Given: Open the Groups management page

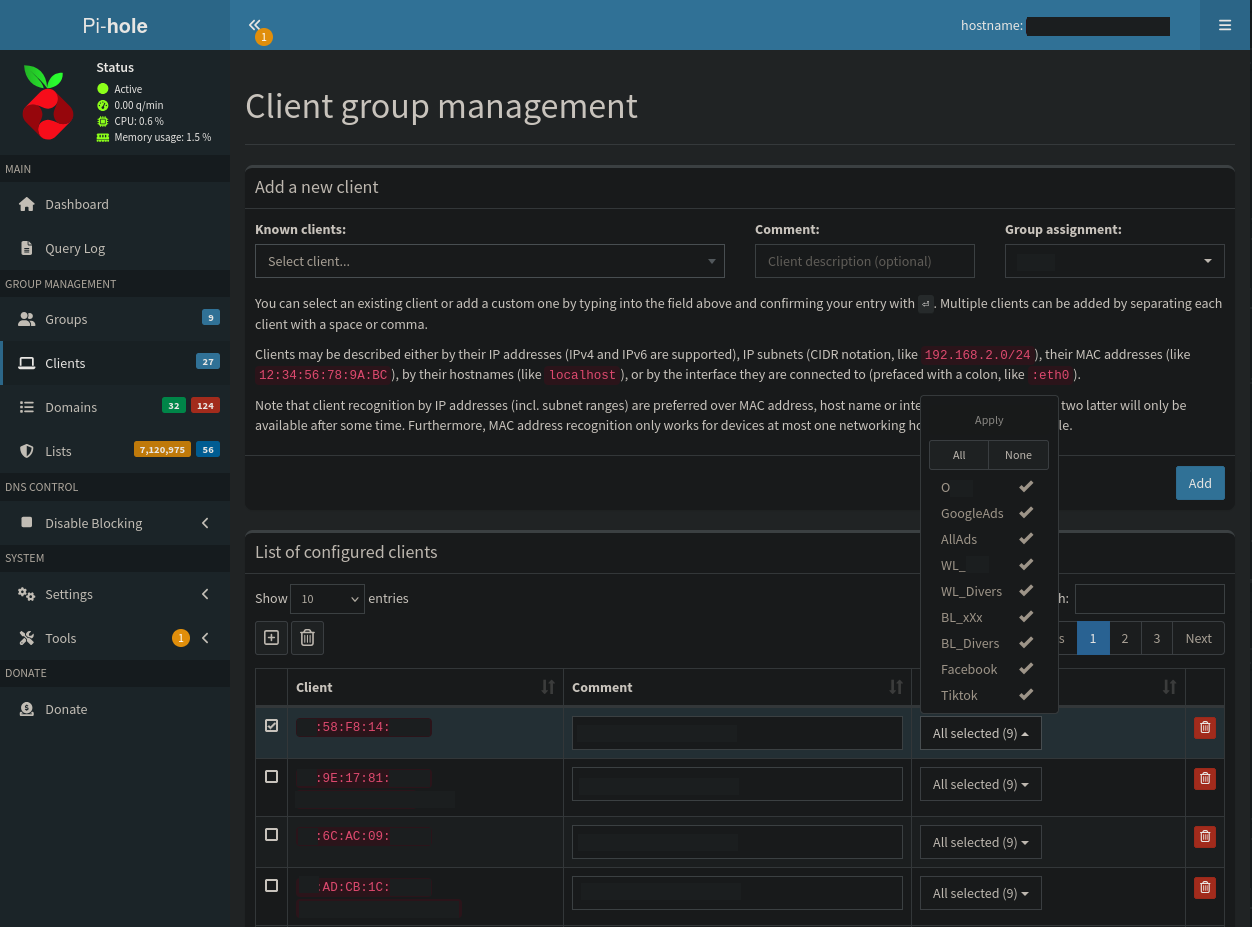Looking at the screenshot, I should (115, 319).
